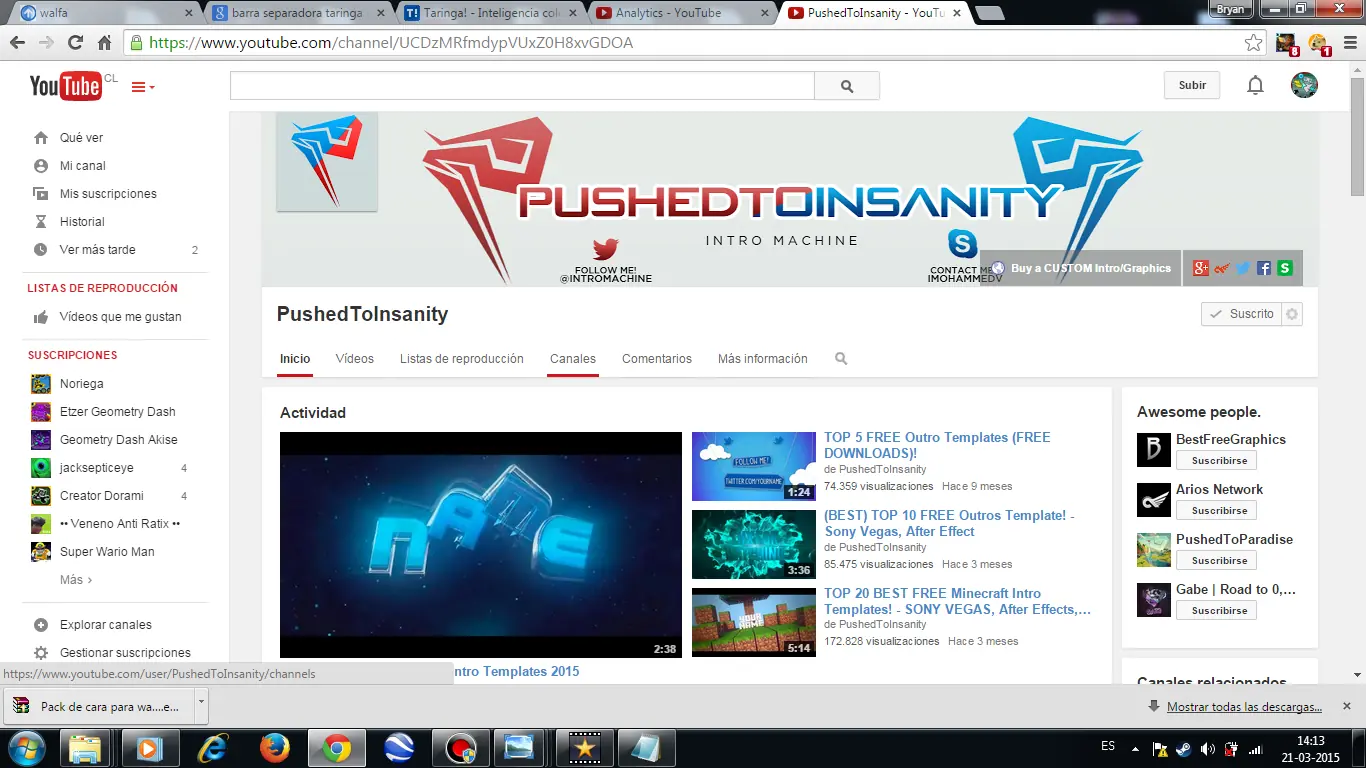
Task: Open the green S link on the banner
Action: pyautogui.click(x=1285, y=268)
